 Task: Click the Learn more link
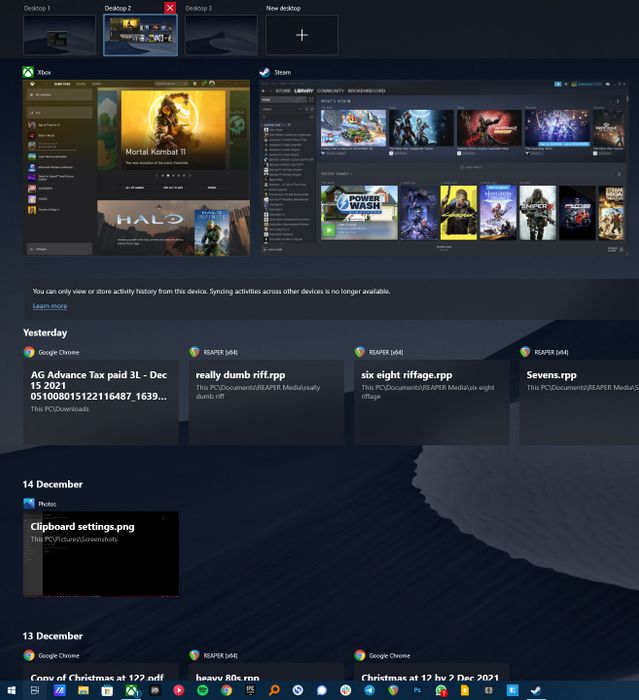(50, 306)
